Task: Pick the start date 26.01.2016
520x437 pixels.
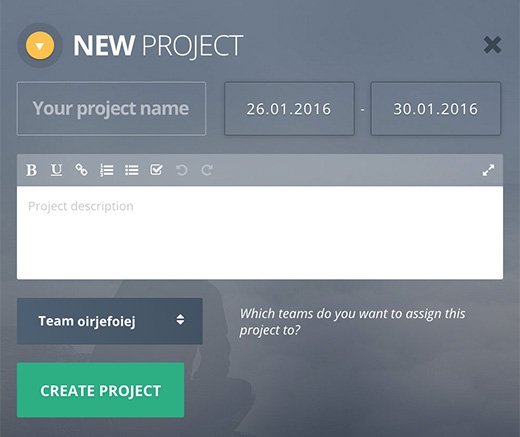Action: point(289,109)
